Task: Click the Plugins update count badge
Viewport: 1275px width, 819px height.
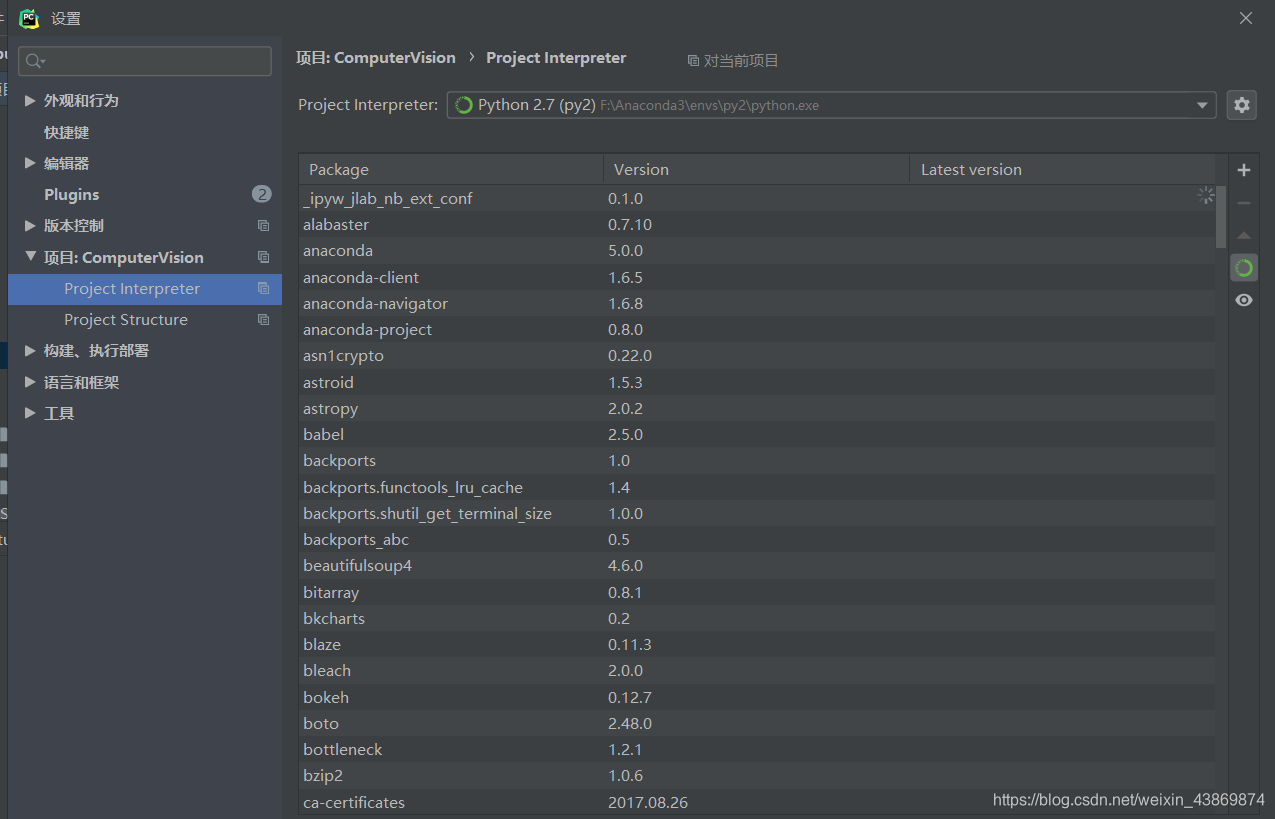Action: pyautogui.click(x=262, y=194)
